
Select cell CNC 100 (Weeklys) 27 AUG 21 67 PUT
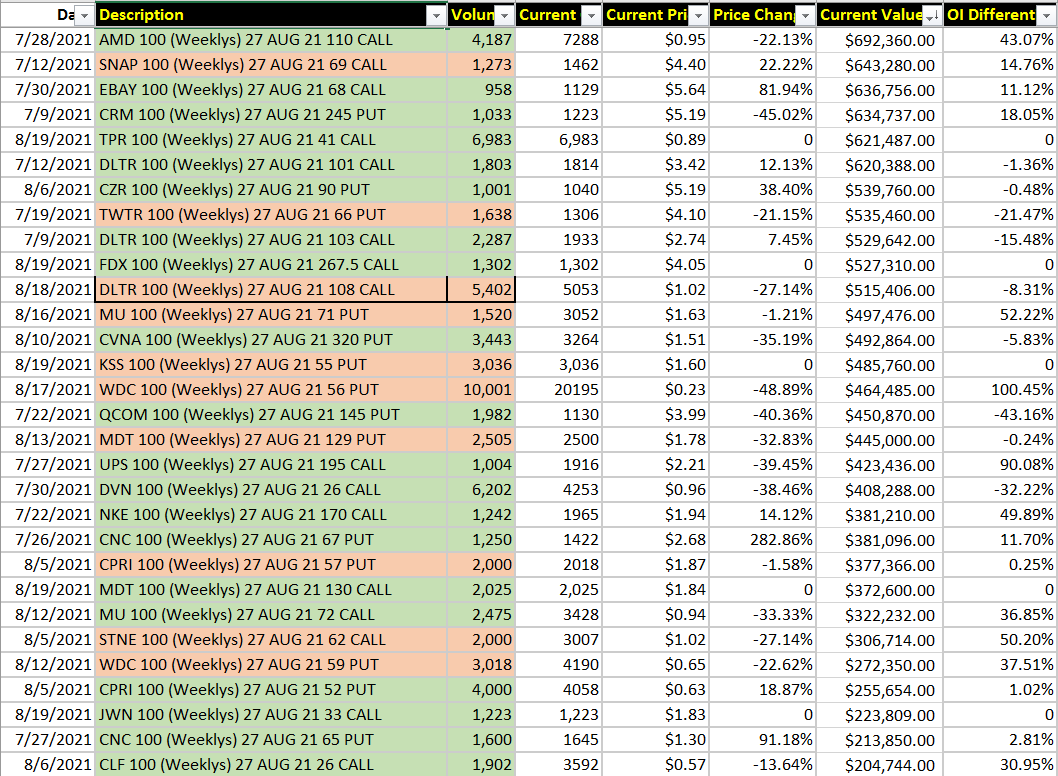[x=271, y=539]
